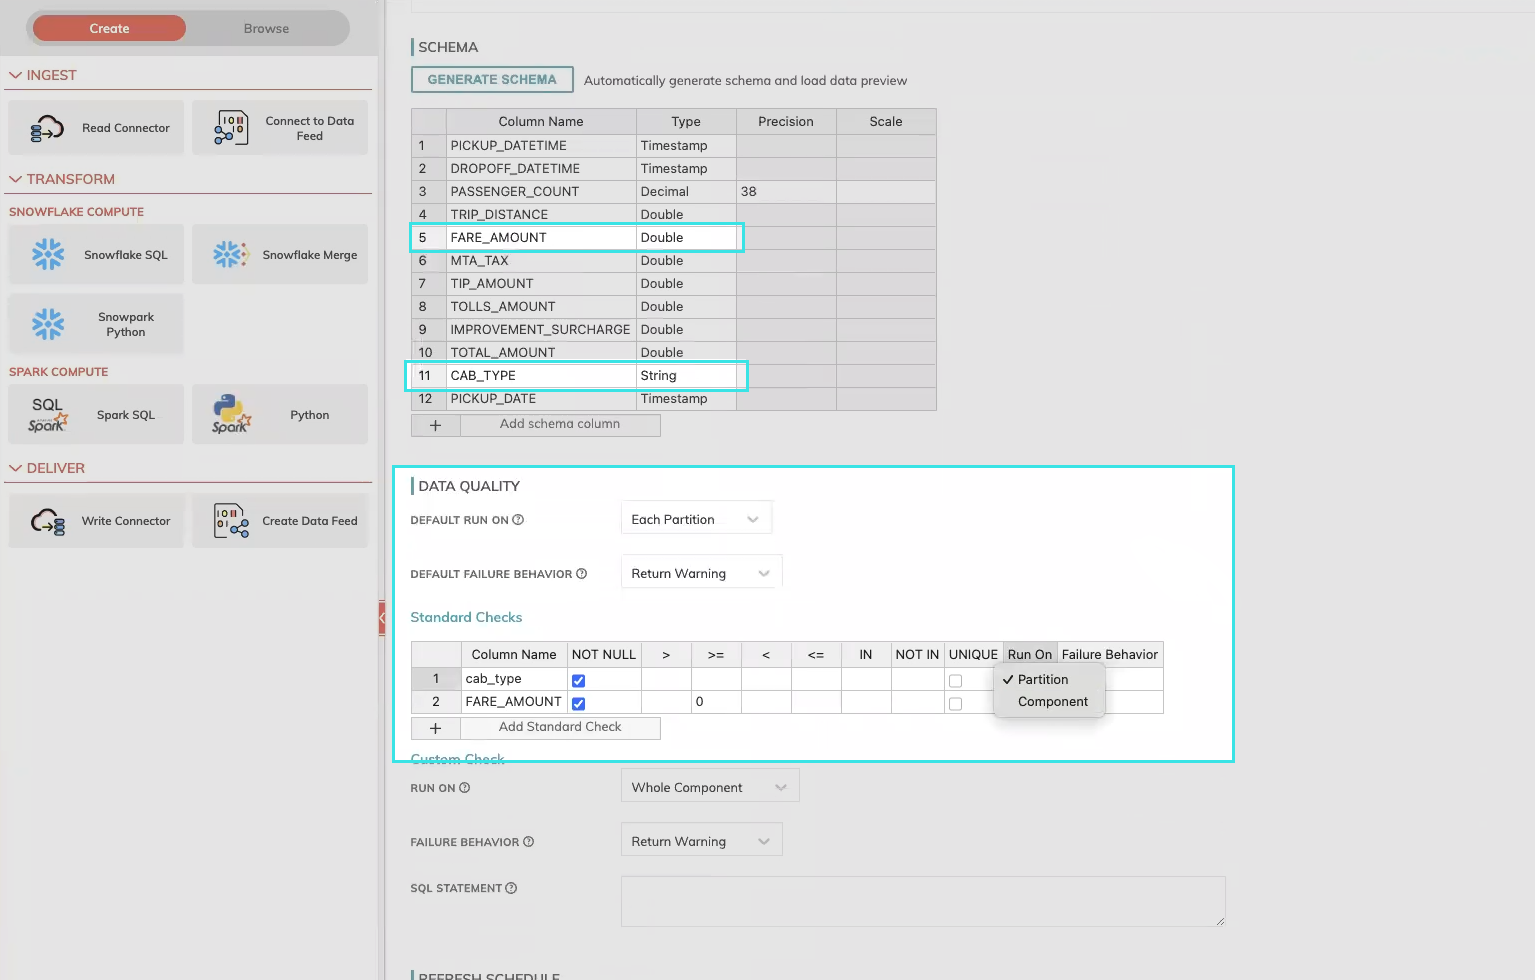
Task: Click the SQL Statement text area
Action: 923,901
